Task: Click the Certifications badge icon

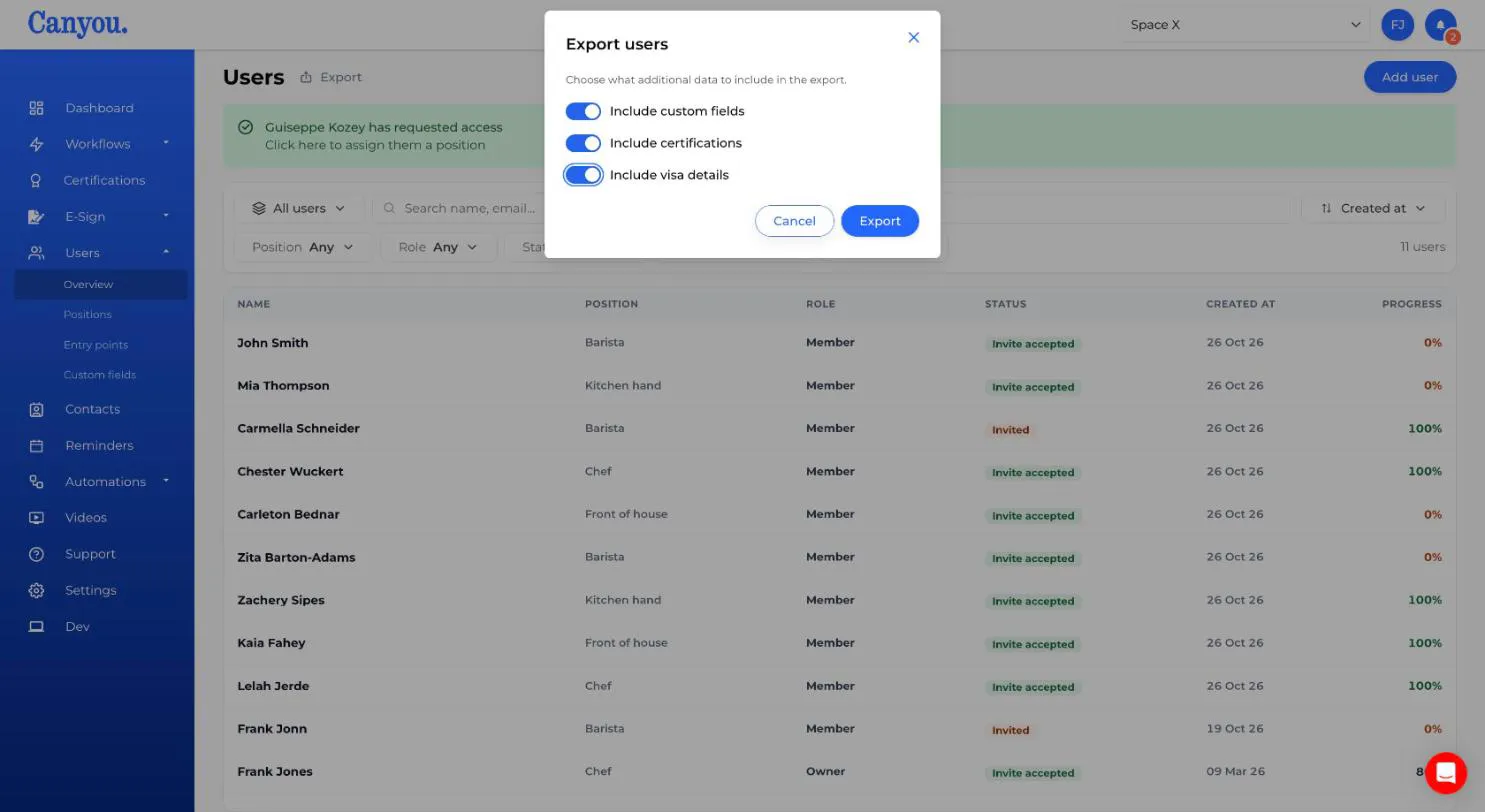Action: point(36,180)
